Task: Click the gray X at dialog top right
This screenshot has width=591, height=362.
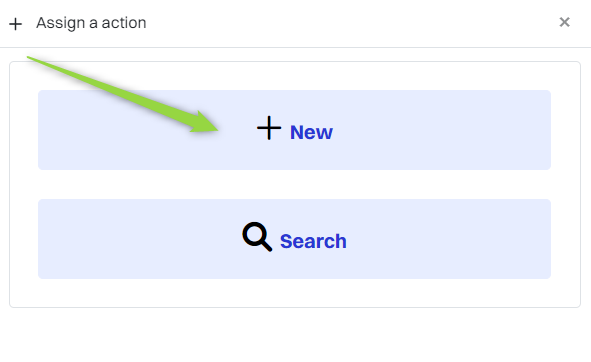Action: [564, 22]
